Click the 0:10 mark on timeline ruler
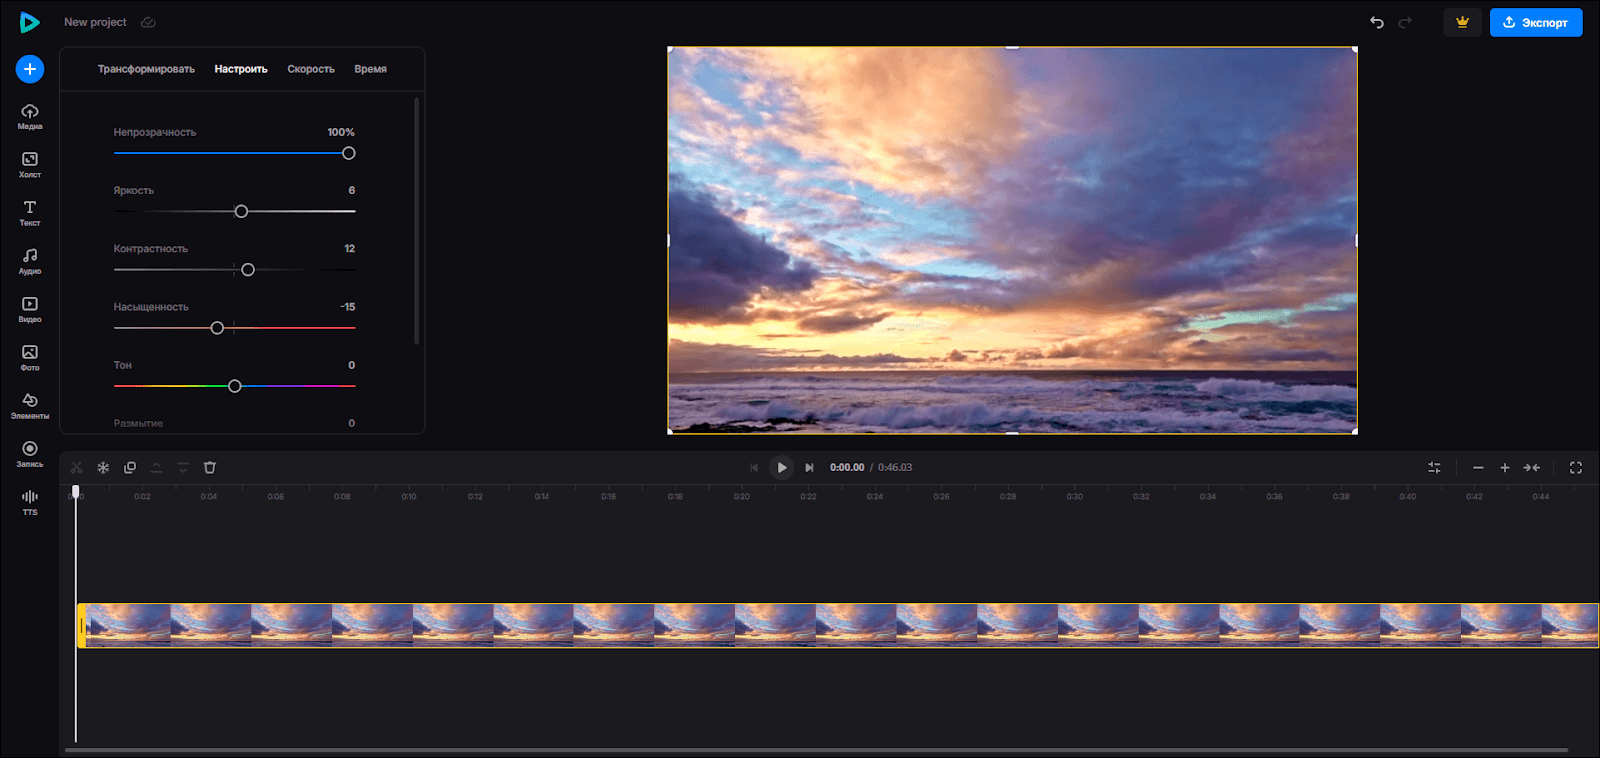This screenshot has height=758, width=1600. [x=409, y=496]
